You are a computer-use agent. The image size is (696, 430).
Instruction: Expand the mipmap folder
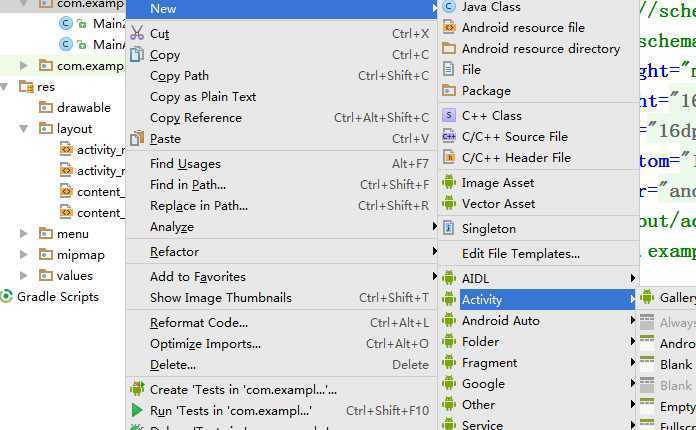pos(24,255)
